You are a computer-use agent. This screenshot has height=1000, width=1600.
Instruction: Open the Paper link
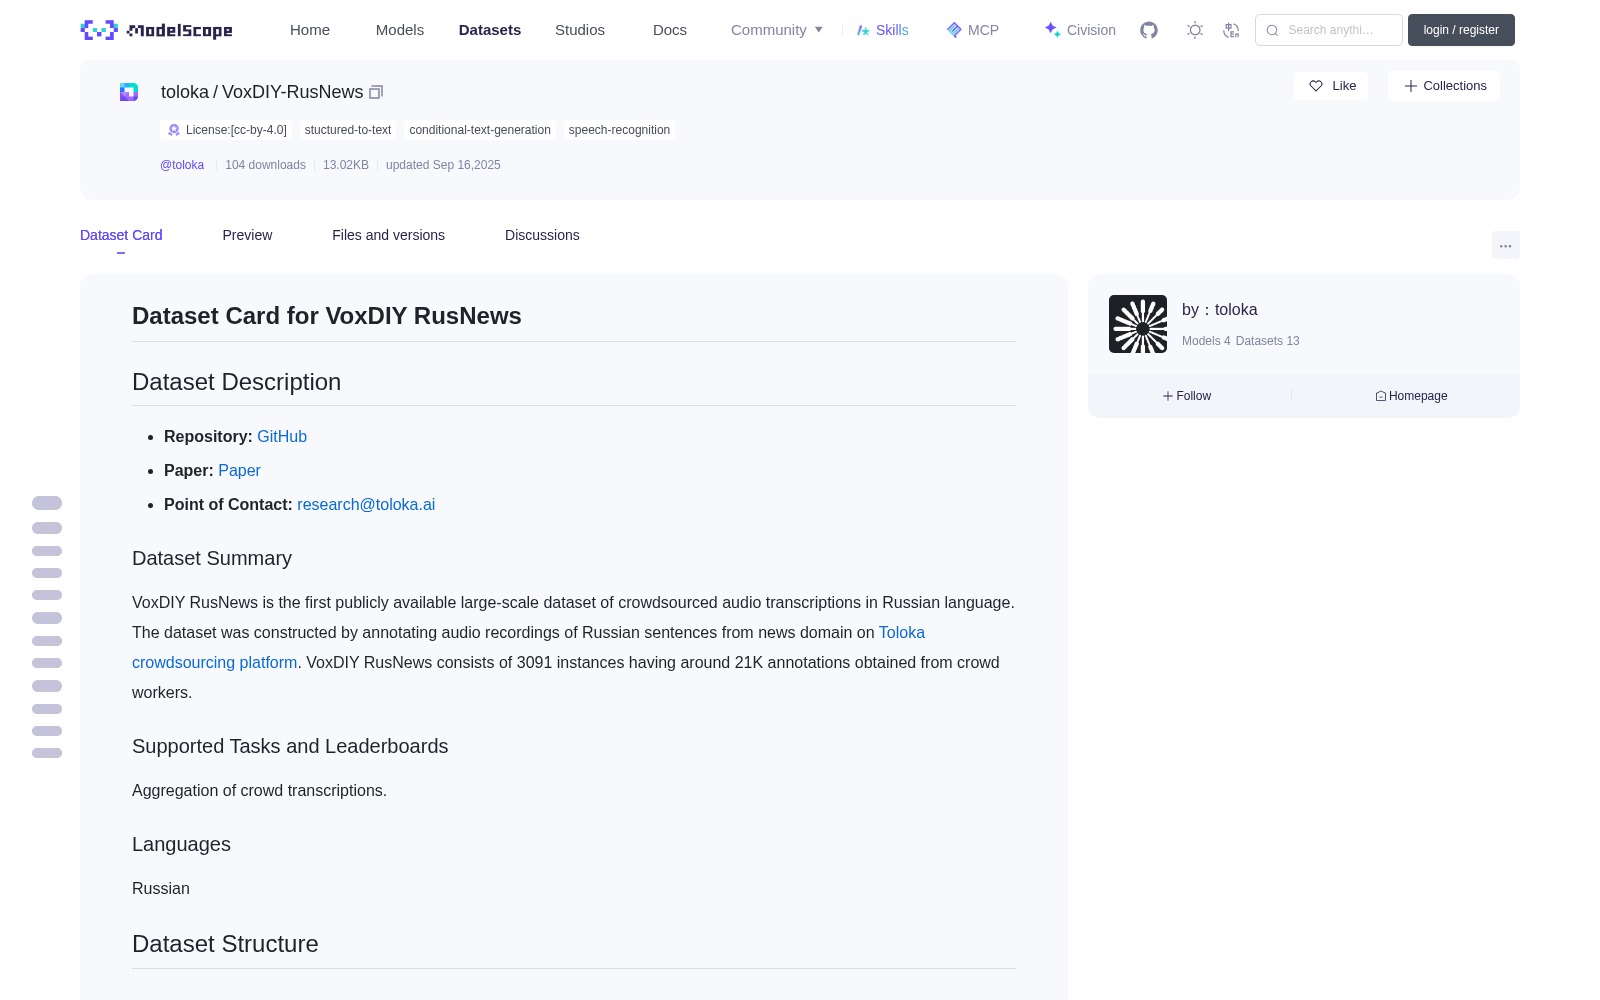239,470
